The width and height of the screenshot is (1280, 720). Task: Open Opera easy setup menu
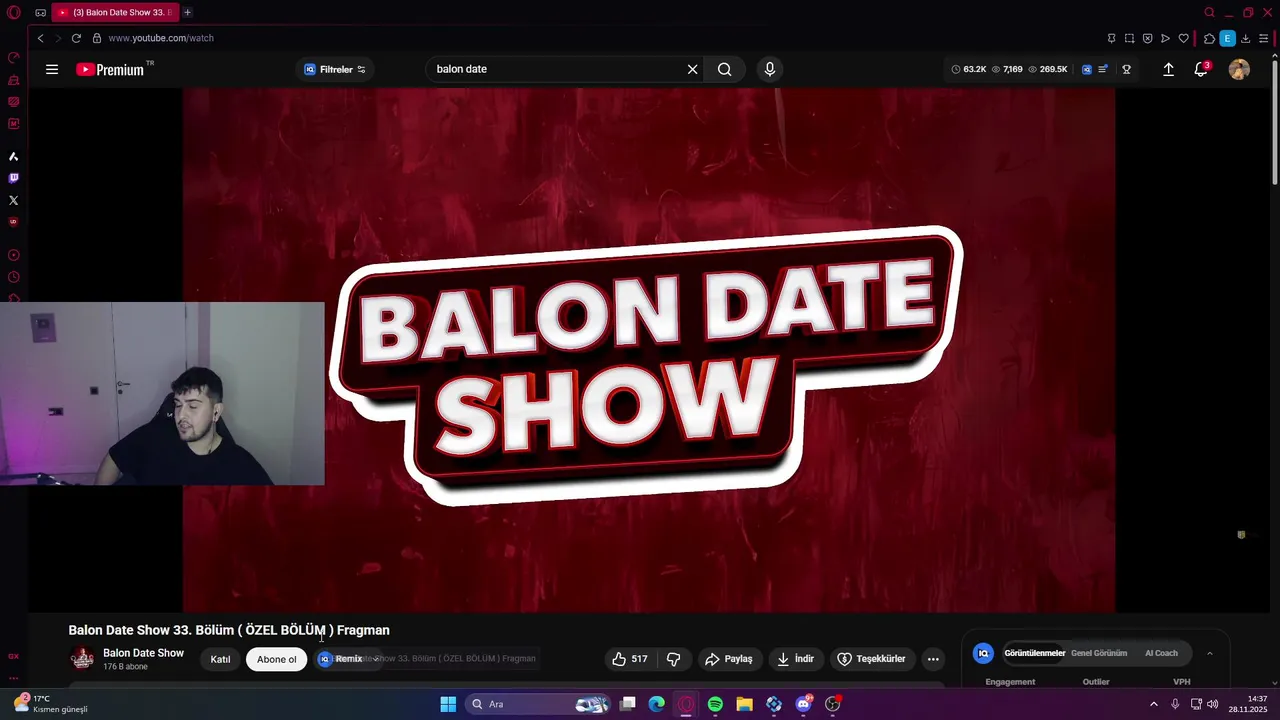click(1263, 38)
